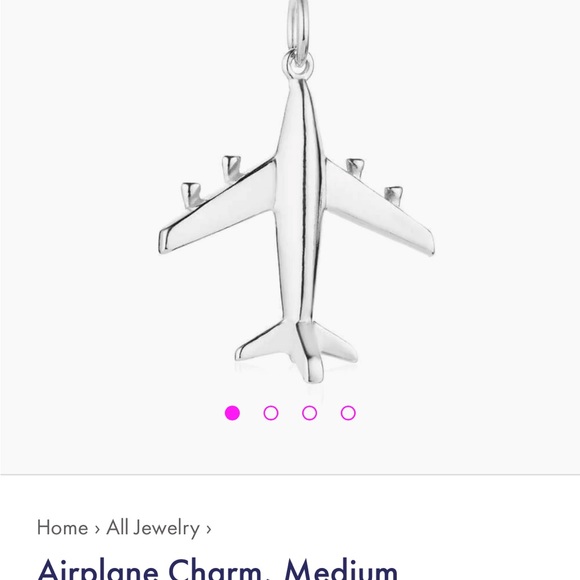Go to the All Jewelry breadcrumb
580x580 pixels.
(153, 528)
